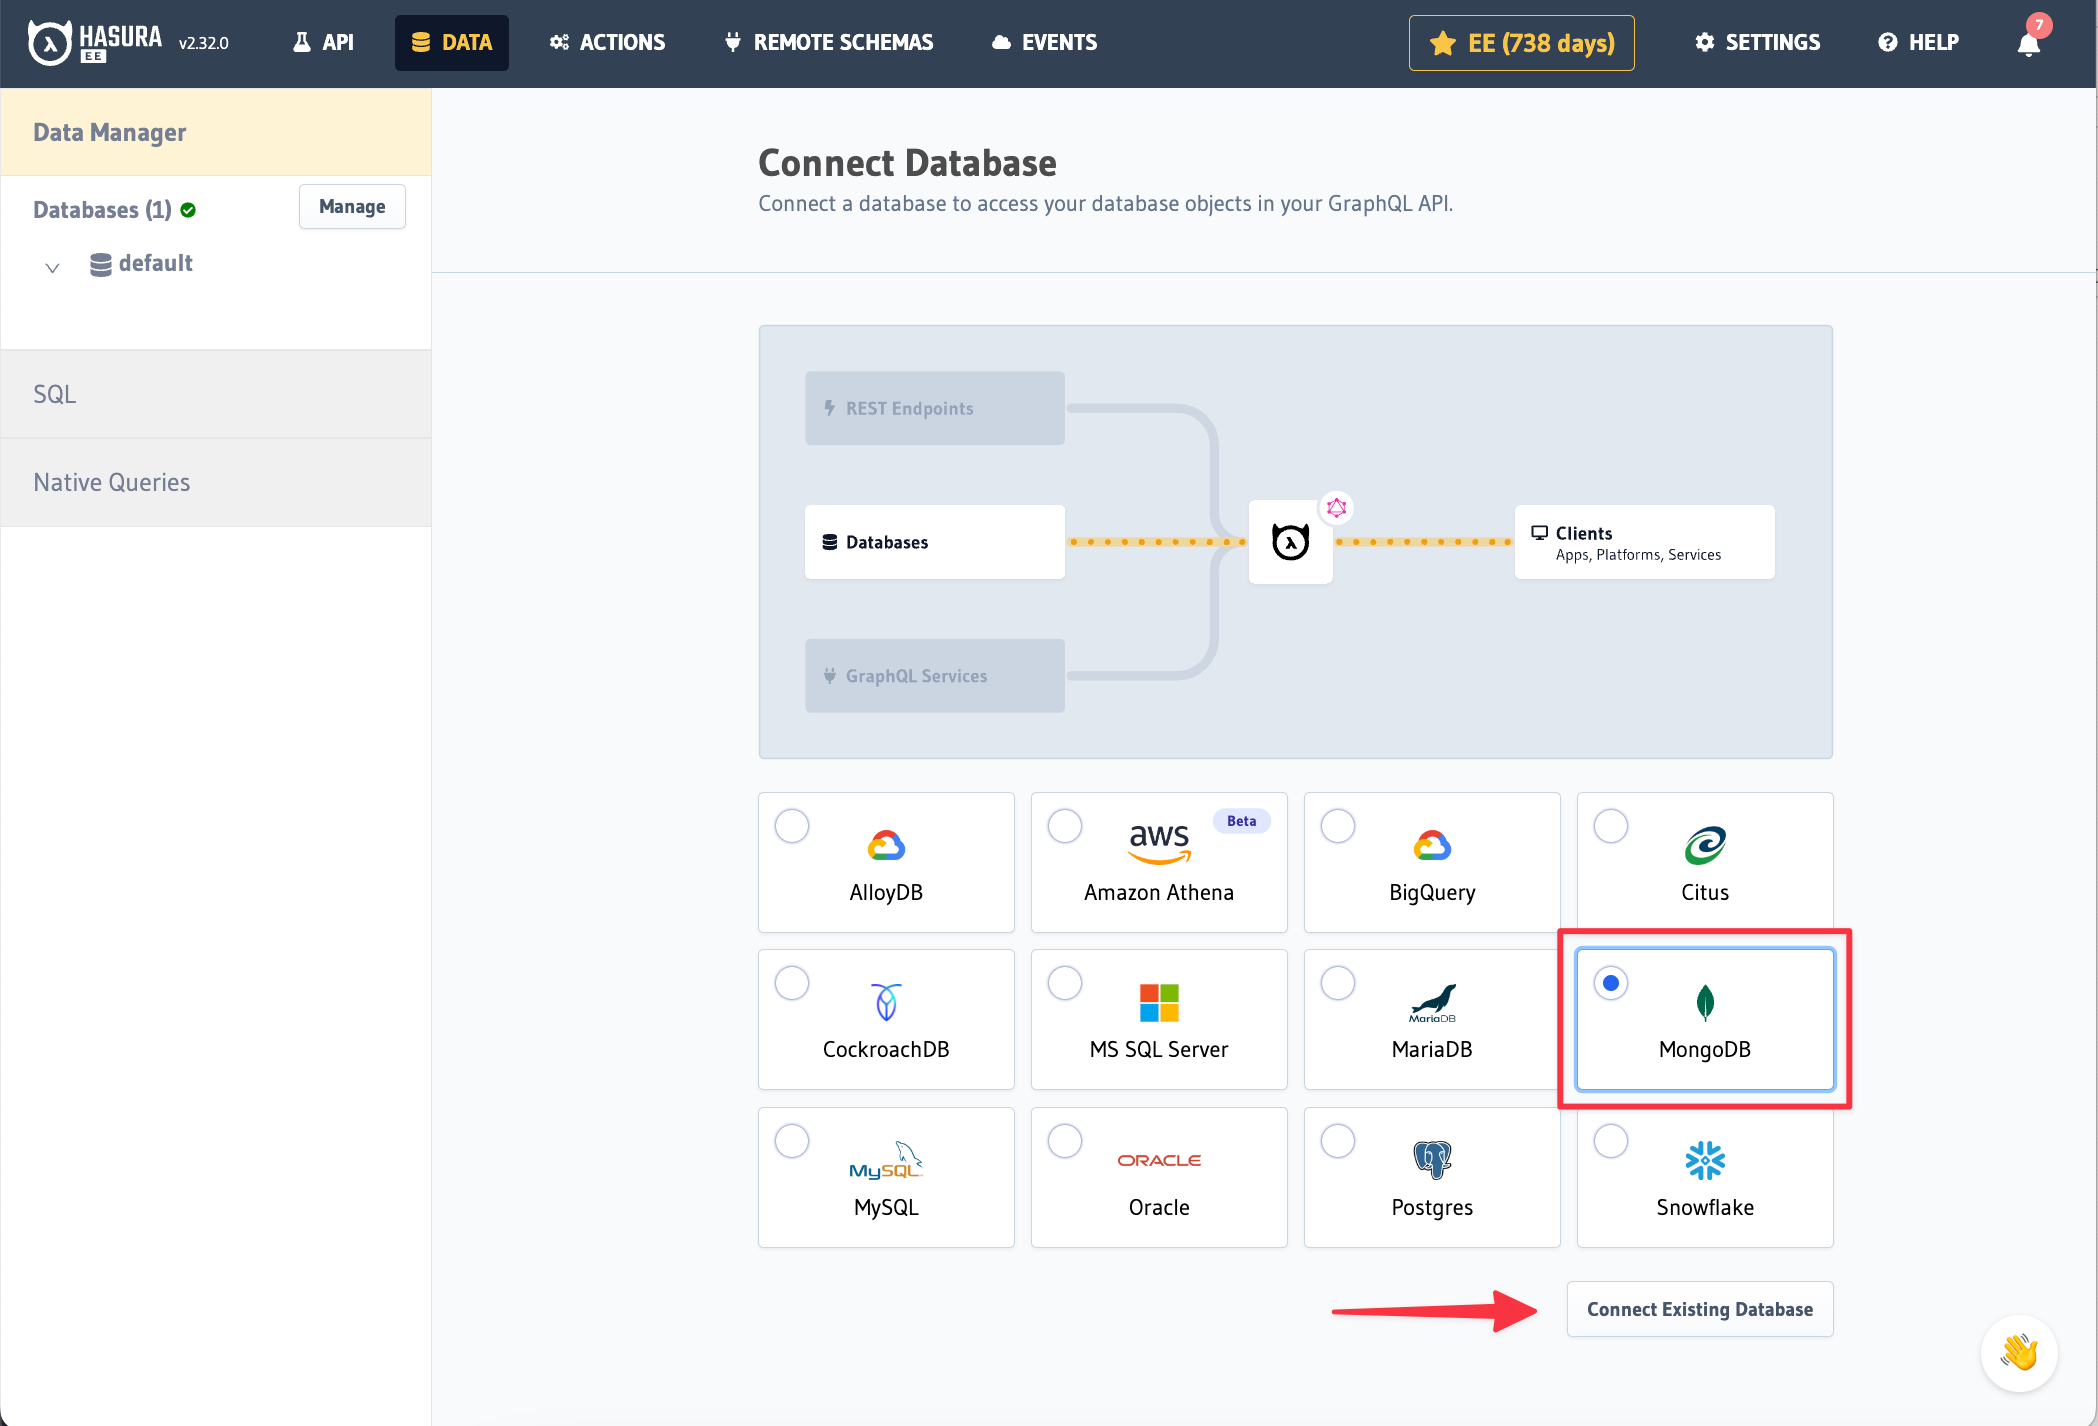This screenshot has height=1426, width=2098.
Task: Select the Snowflake radio button
Action: [x=1611, y=1141]
